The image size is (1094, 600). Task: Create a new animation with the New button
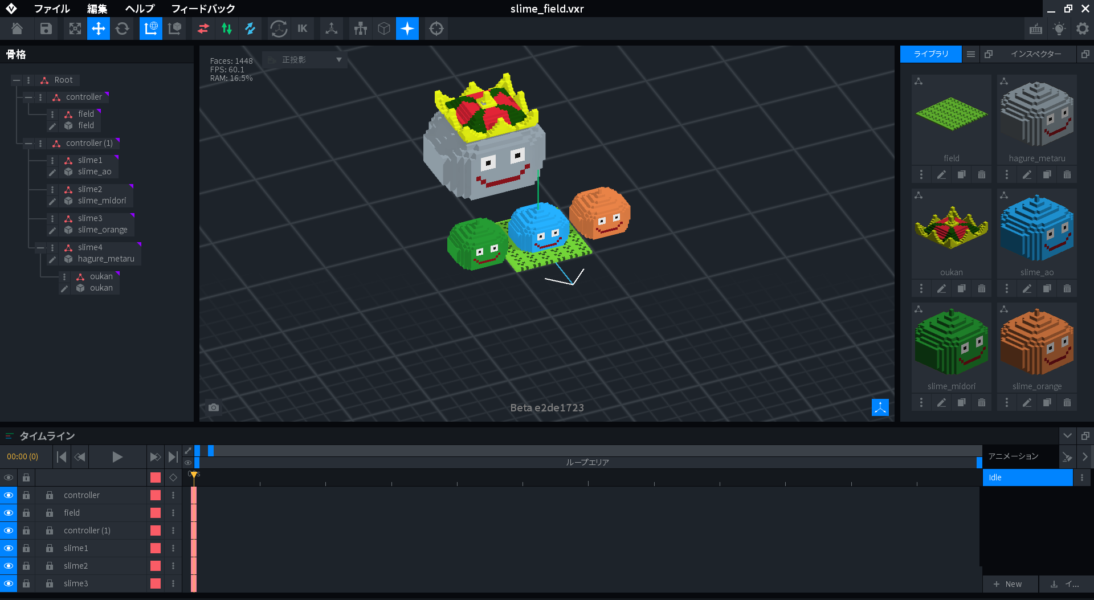(x=1009, y=584)
